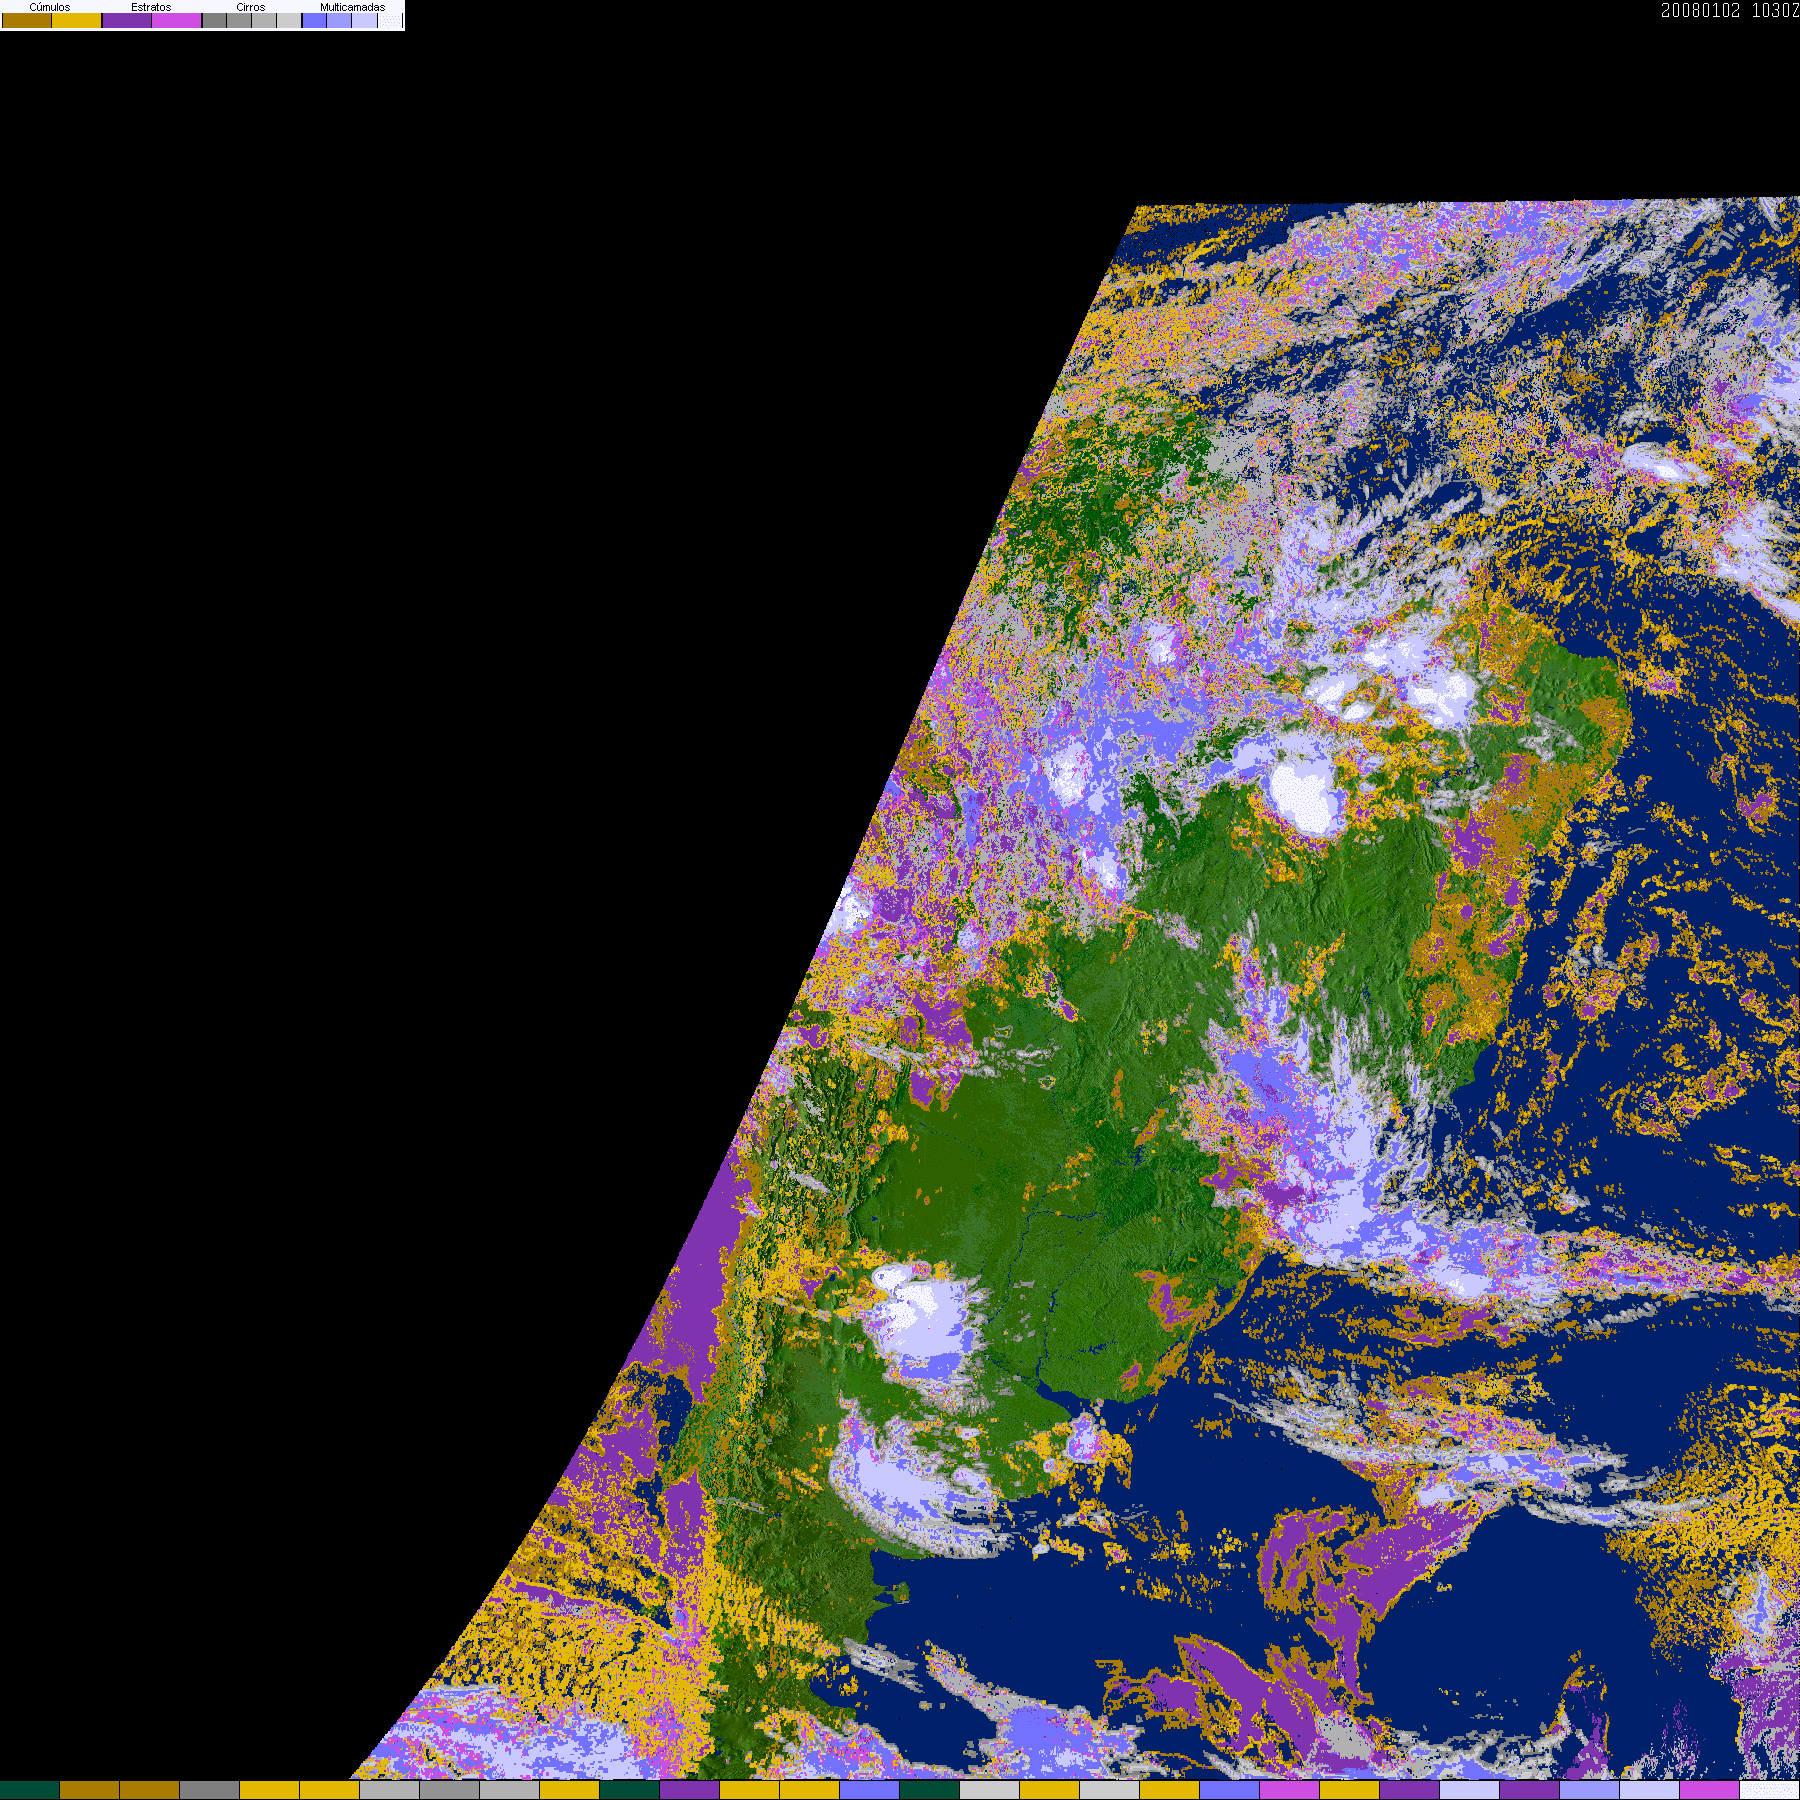Click the white segment in the bottom color strip
This screenshot has height=1800, width=1800.
click(x=1770, y=1790)
